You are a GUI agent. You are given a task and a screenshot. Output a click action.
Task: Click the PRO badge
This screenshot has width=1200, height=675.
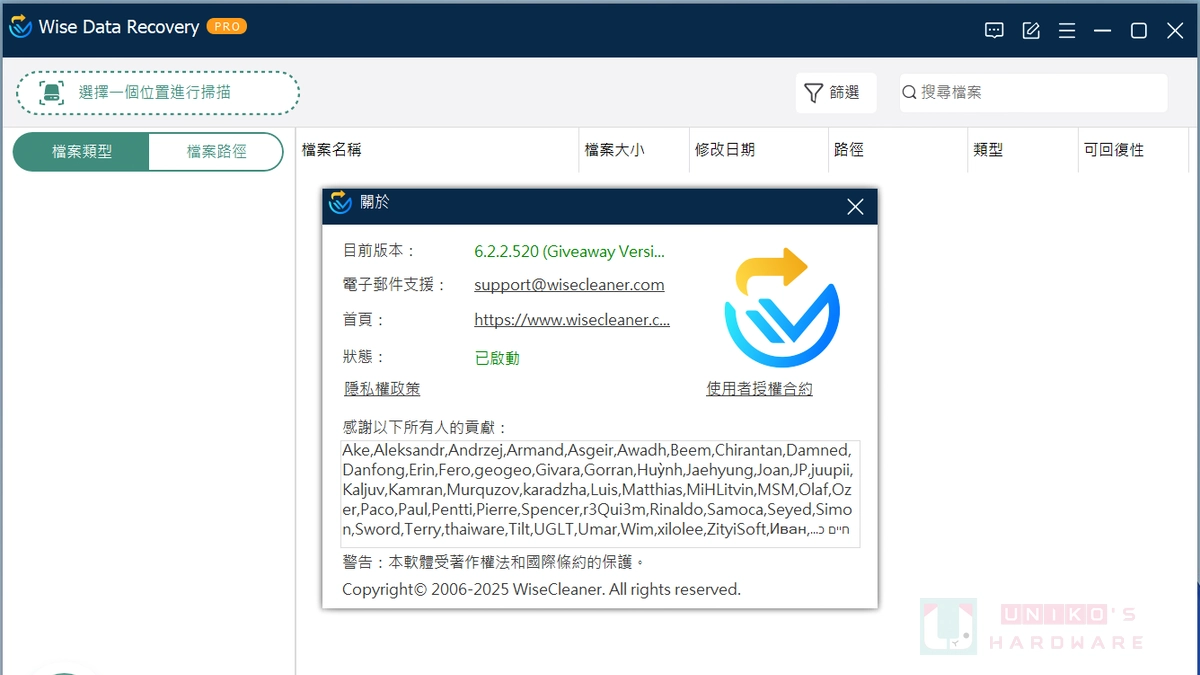coord(227,26)
